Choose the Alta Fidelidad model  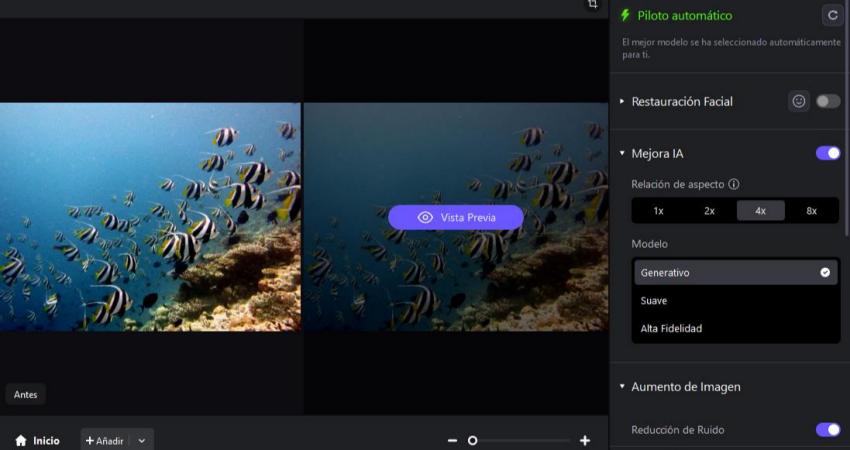(671, 328)
